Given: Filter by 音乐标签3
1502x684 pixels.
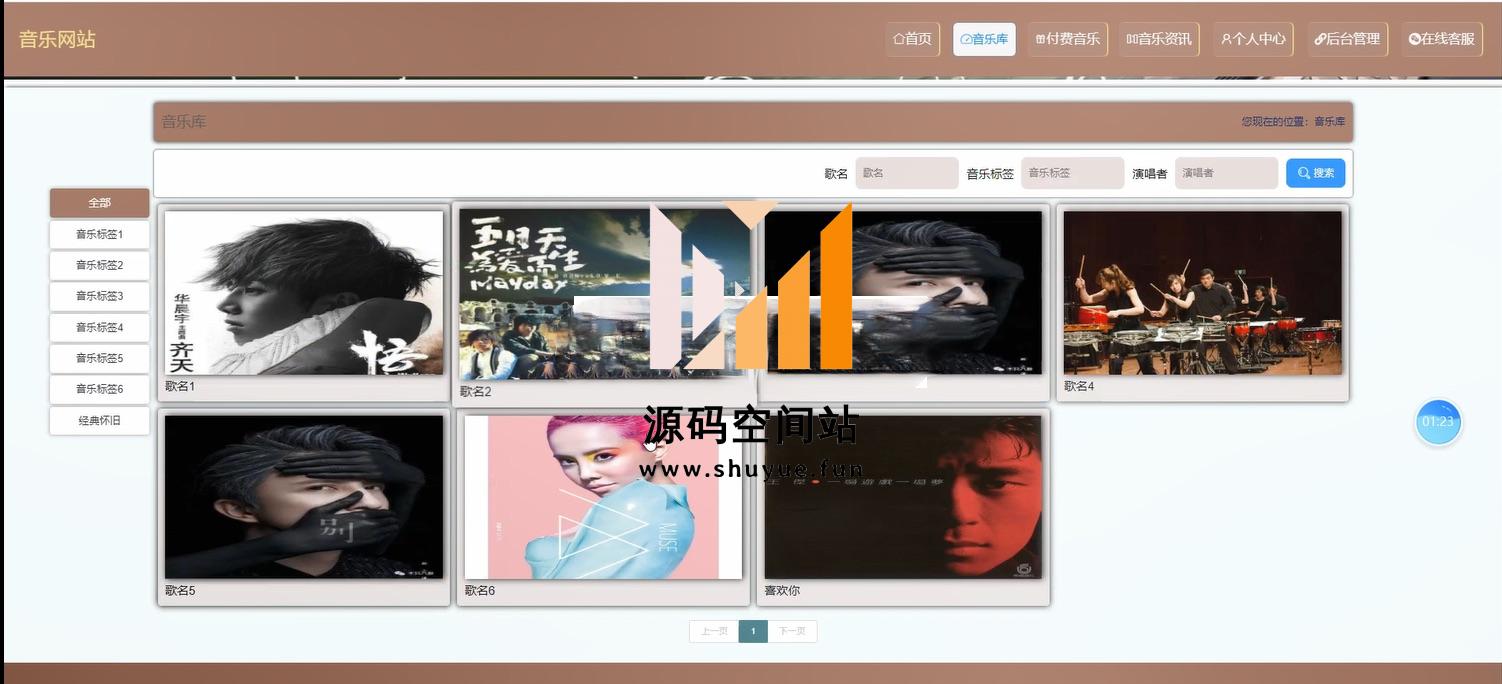Looking at the screenshot, I should point(99,297).
